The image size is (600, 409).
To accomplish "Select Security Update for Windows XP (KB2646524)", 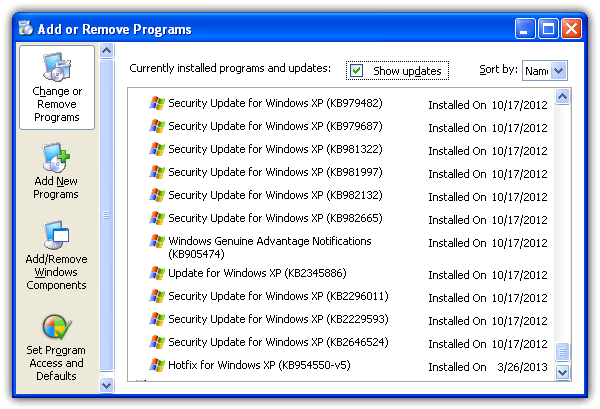I will 278,342.
